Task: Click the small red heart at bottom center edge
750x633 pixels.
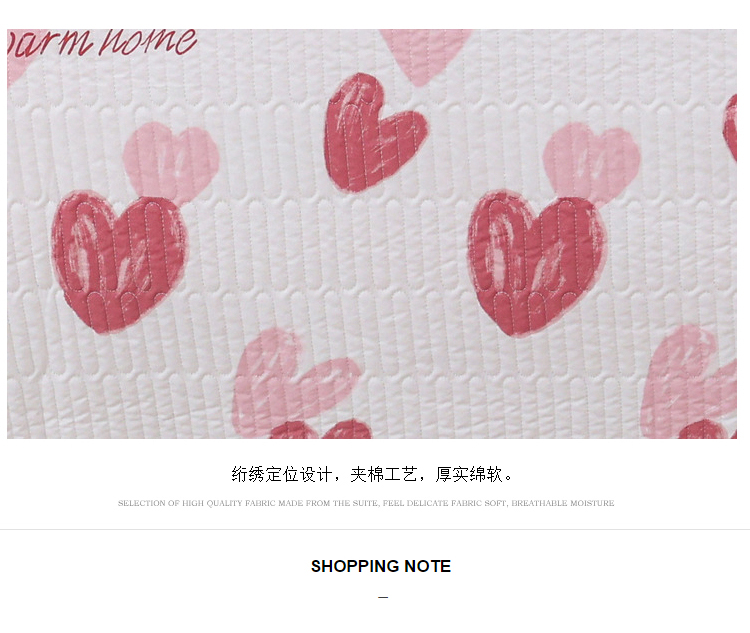Action: tap(320, 429)
